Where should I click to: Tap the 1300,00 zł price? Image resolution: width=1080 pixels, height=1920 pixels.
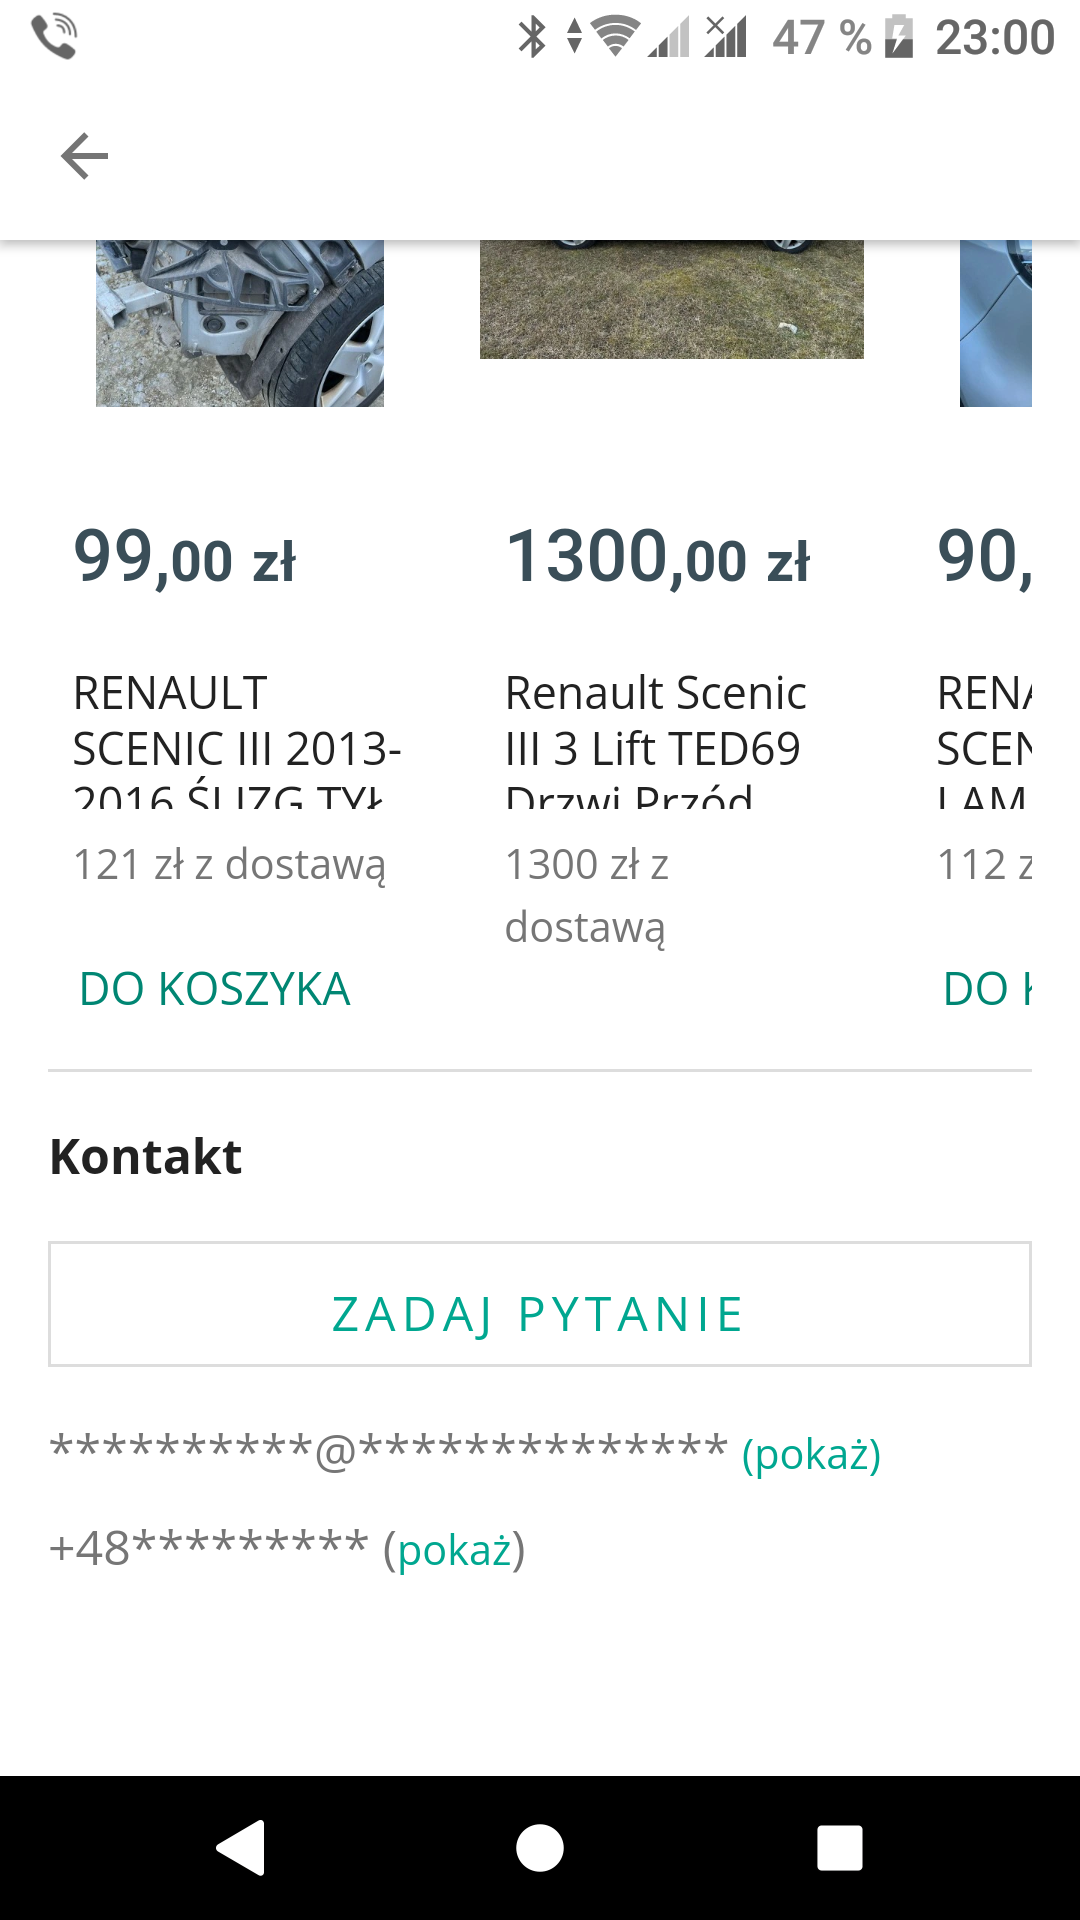658,557
